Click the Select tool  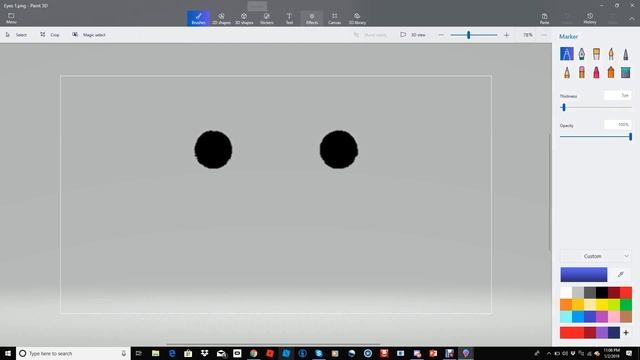16,35
